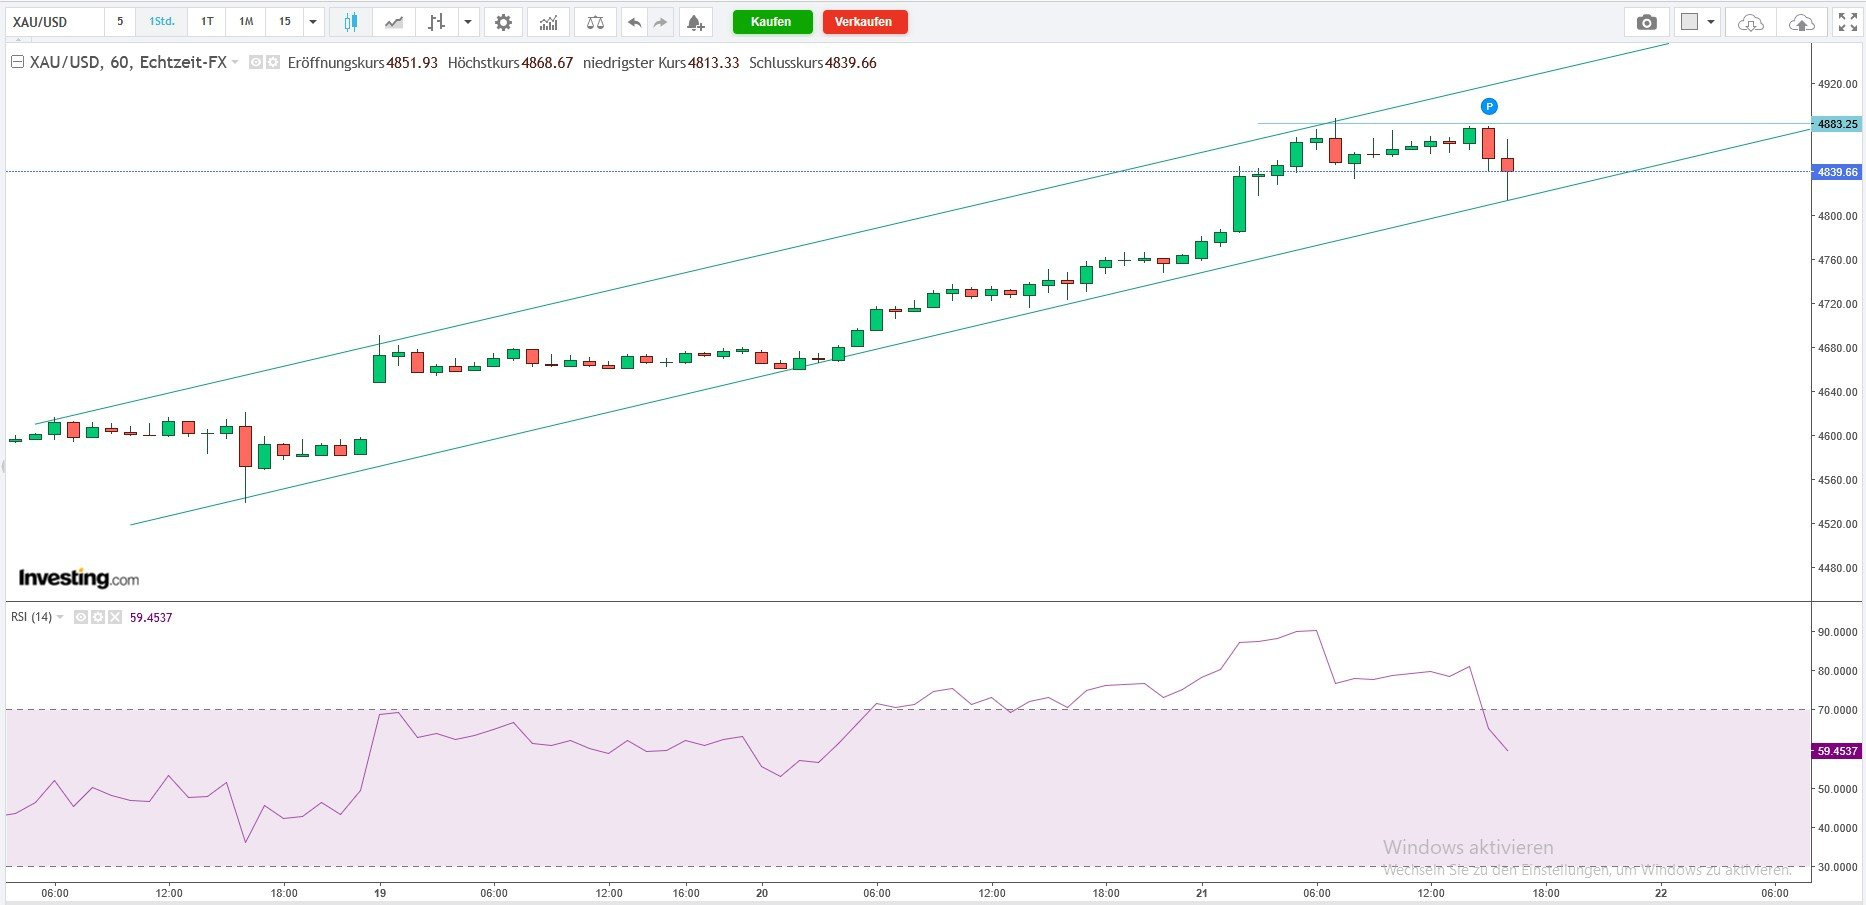Open the bar style dropdown arrow
The height and width of the screenshot is (905, 1866).
[x=467, y=22]
